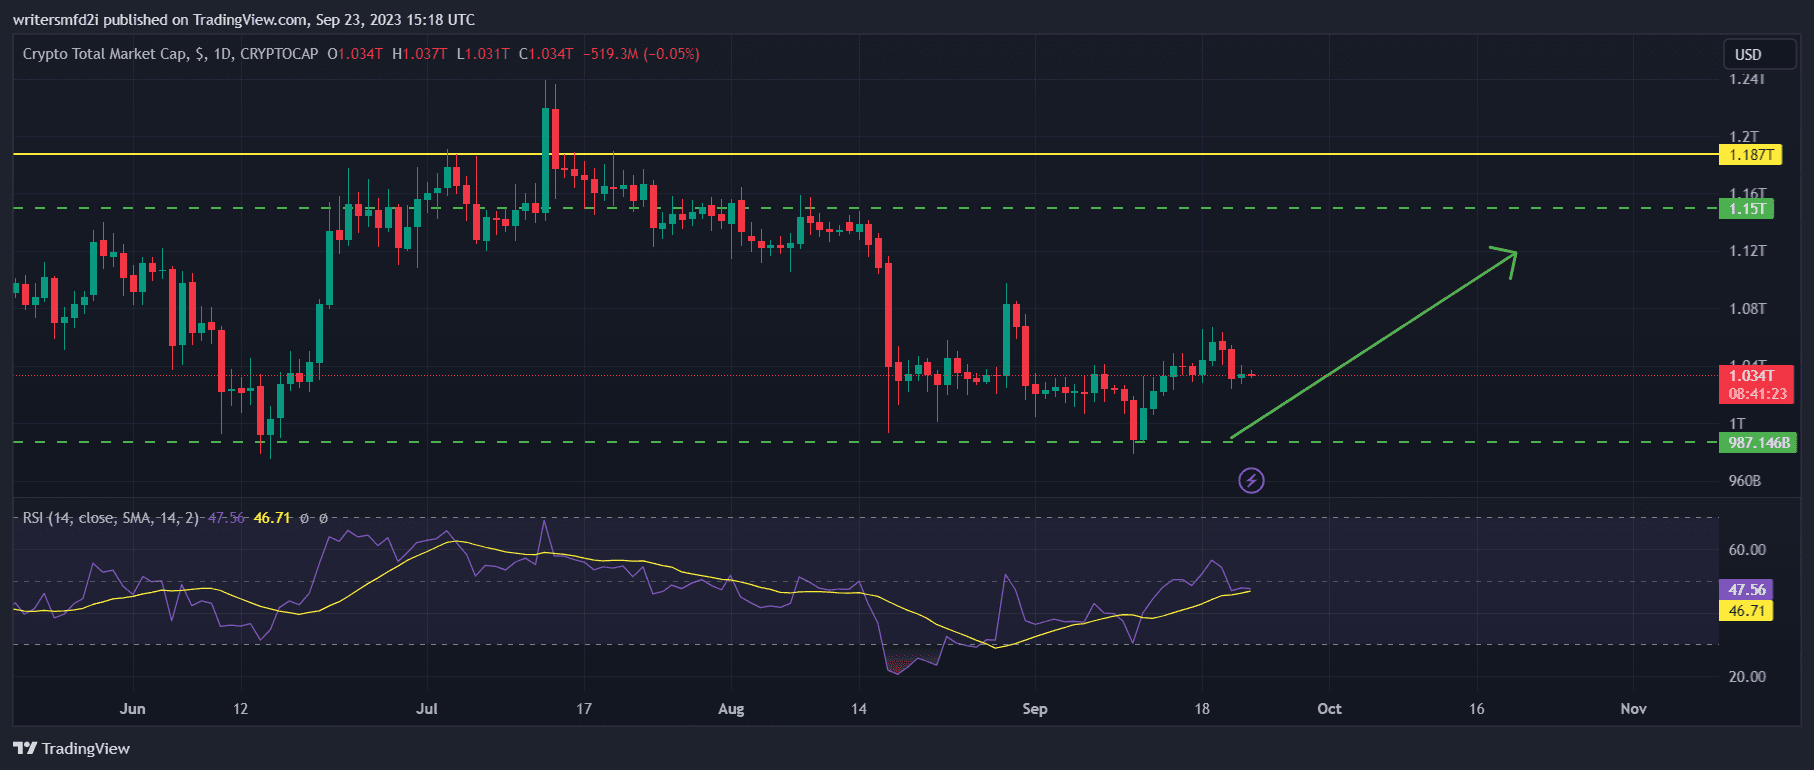Click the Oct label on time axis

click(x=1329, y=709)
